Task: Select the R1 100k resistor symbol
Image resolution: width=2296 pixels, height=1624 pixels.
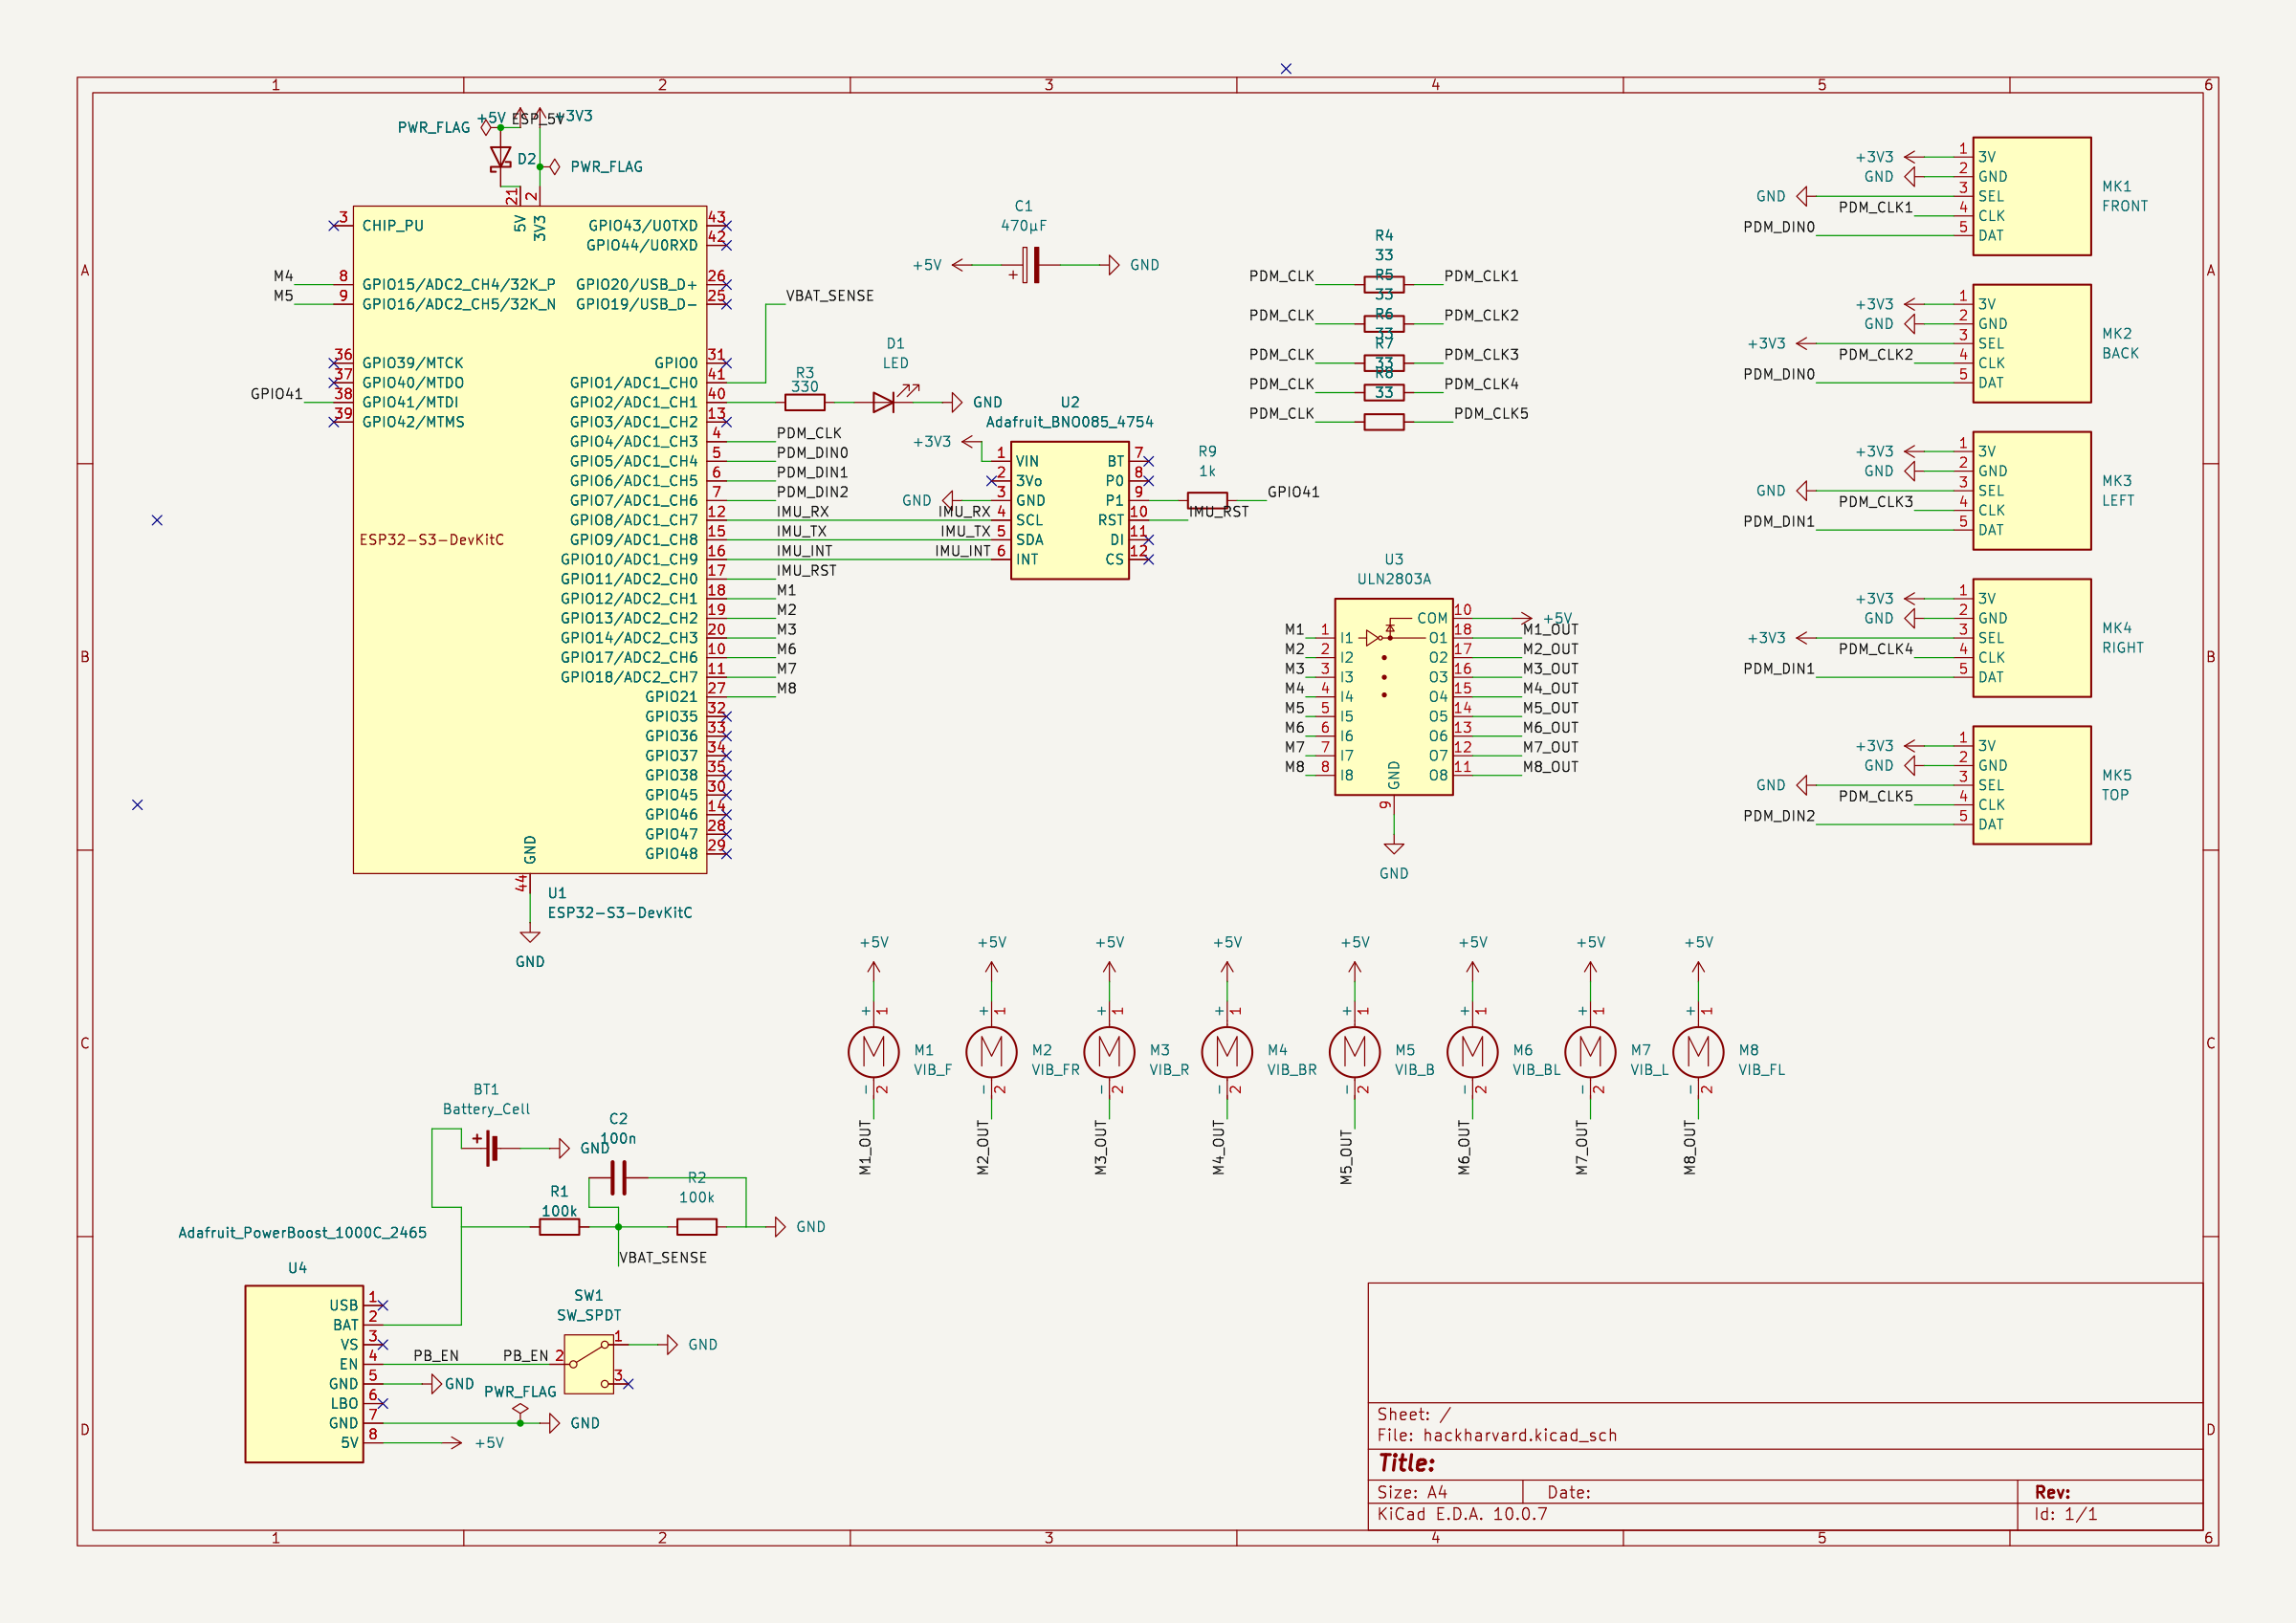Action: click(559, 1227)
